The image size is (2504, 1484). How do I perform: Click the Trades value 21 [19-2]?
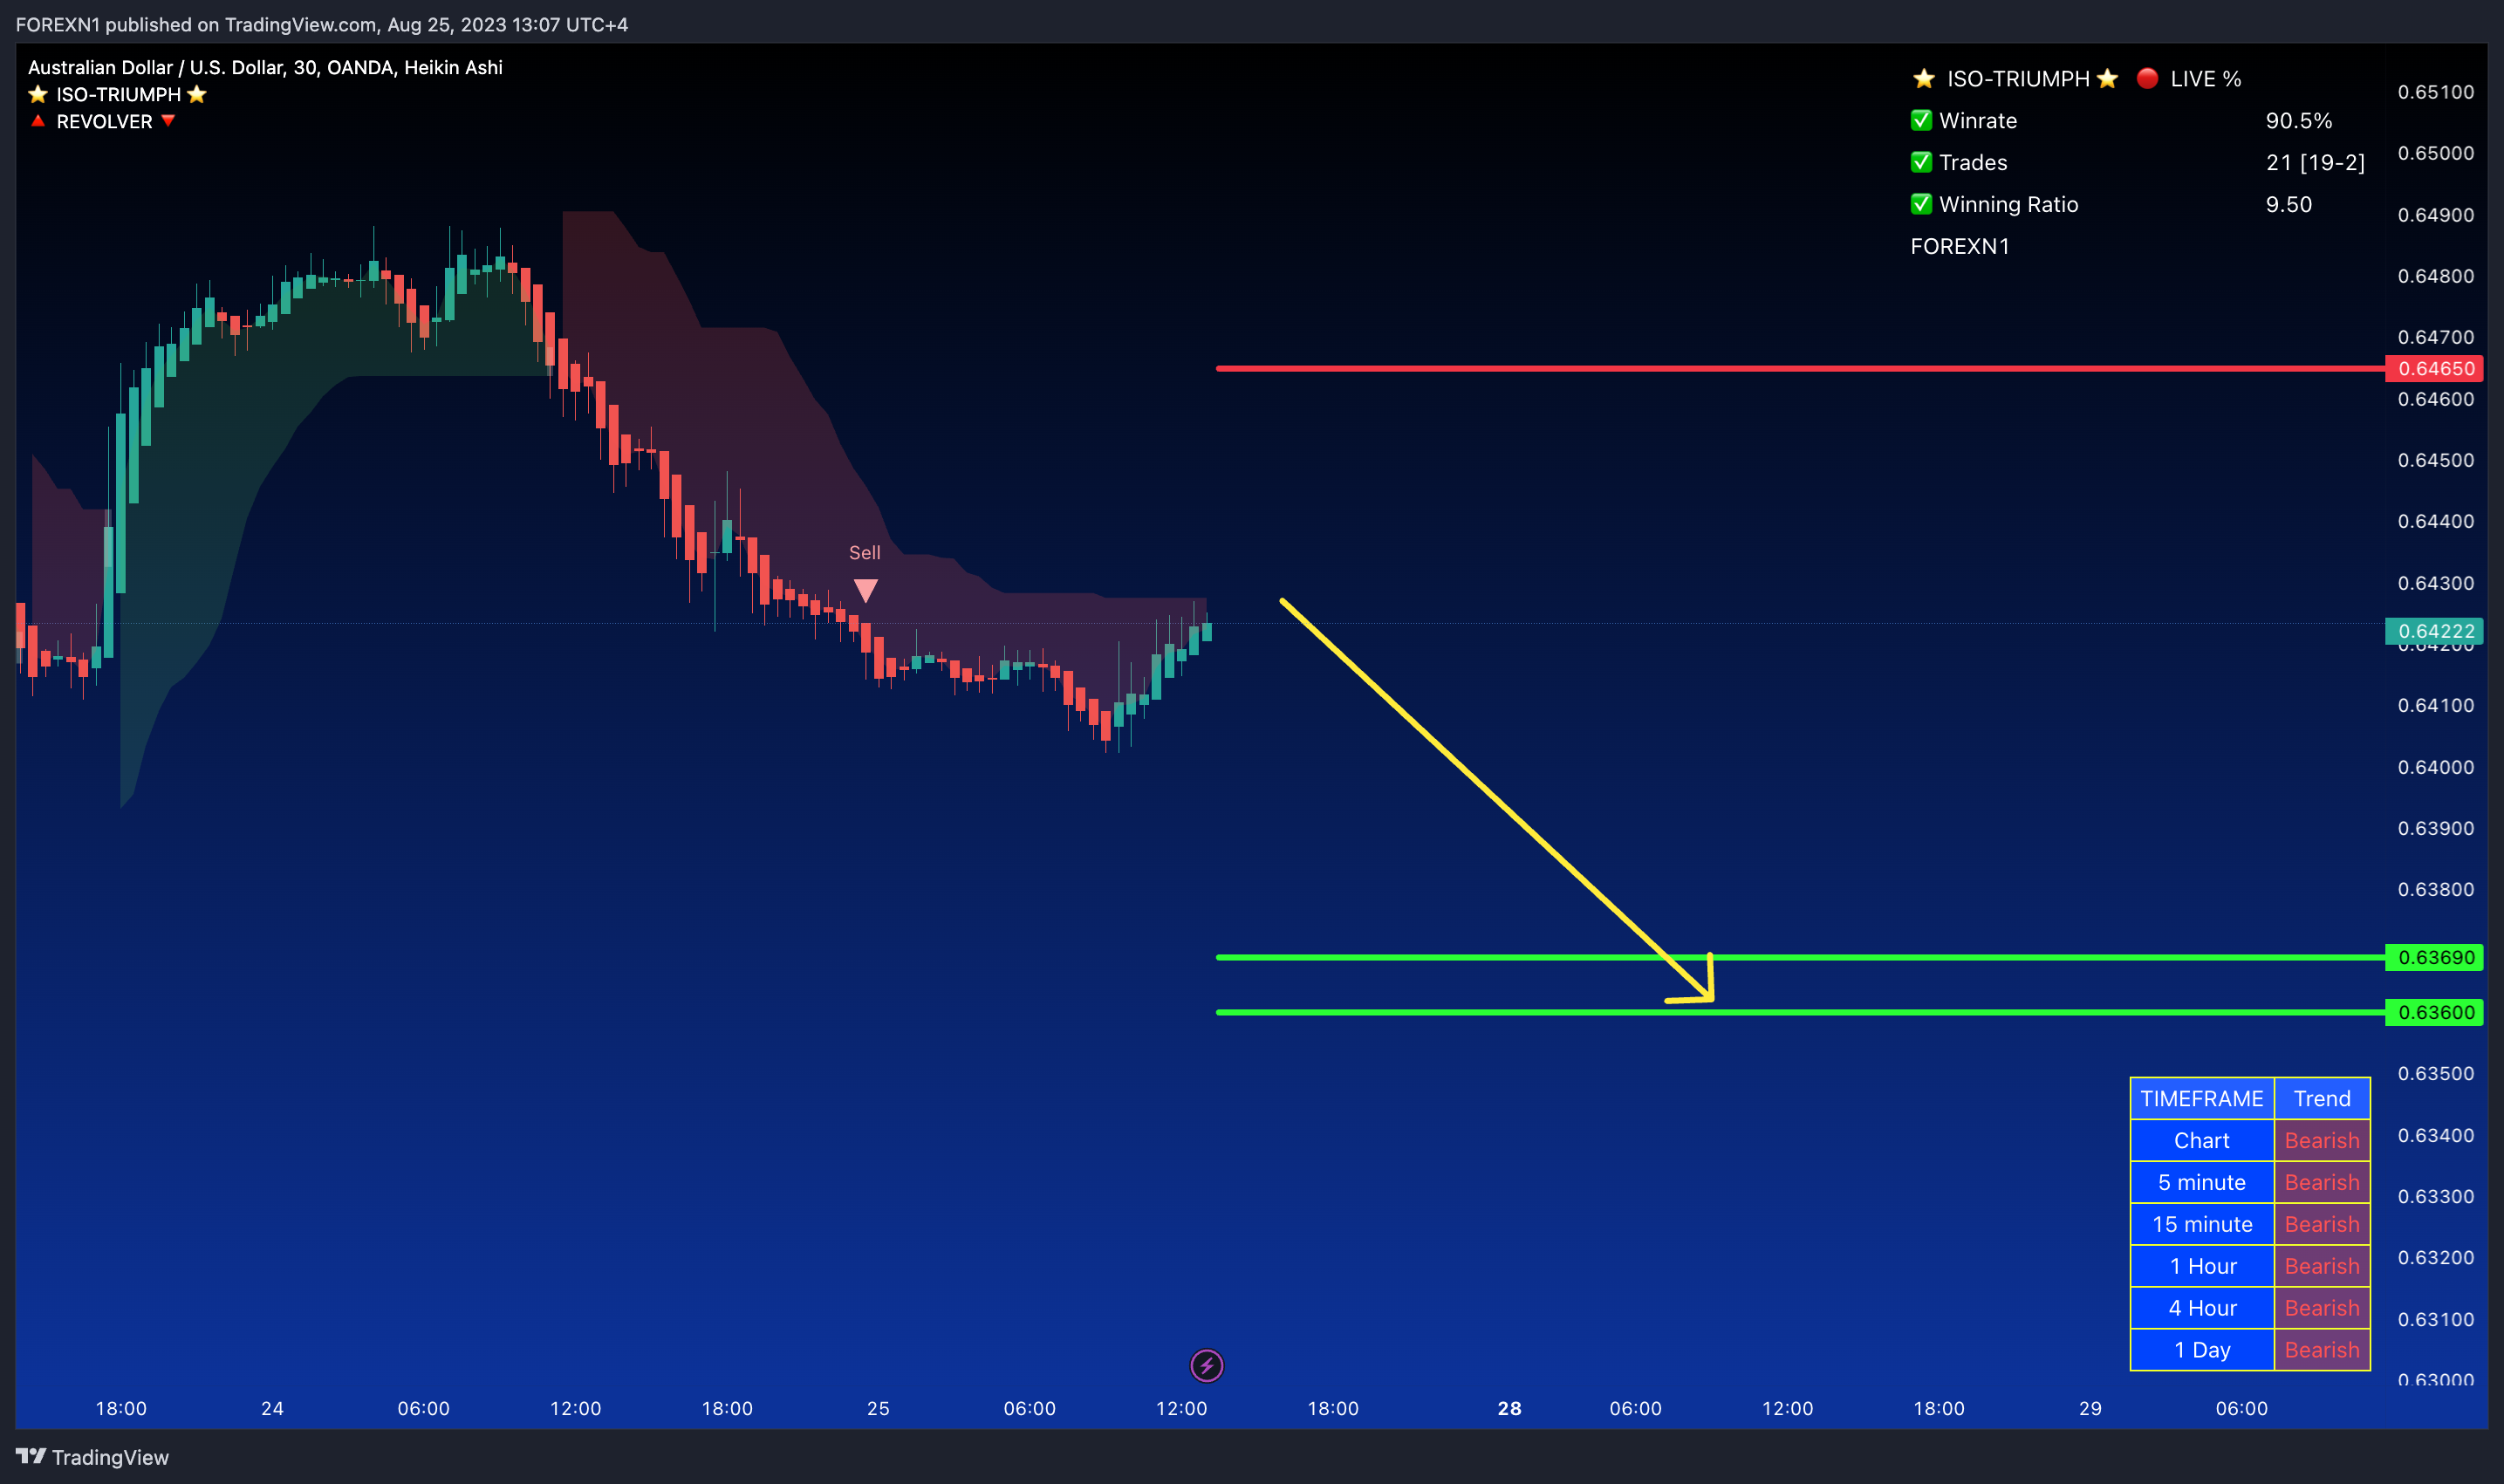tap(2315, 162)
